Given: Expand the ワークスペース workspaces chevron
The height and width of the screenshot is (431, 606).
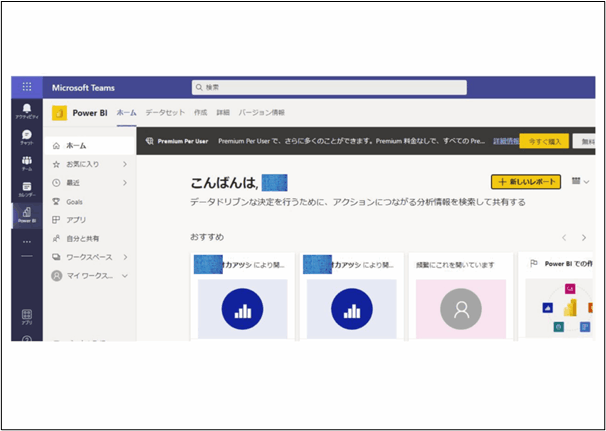Looking at the screenshot, I should (124, 257).
